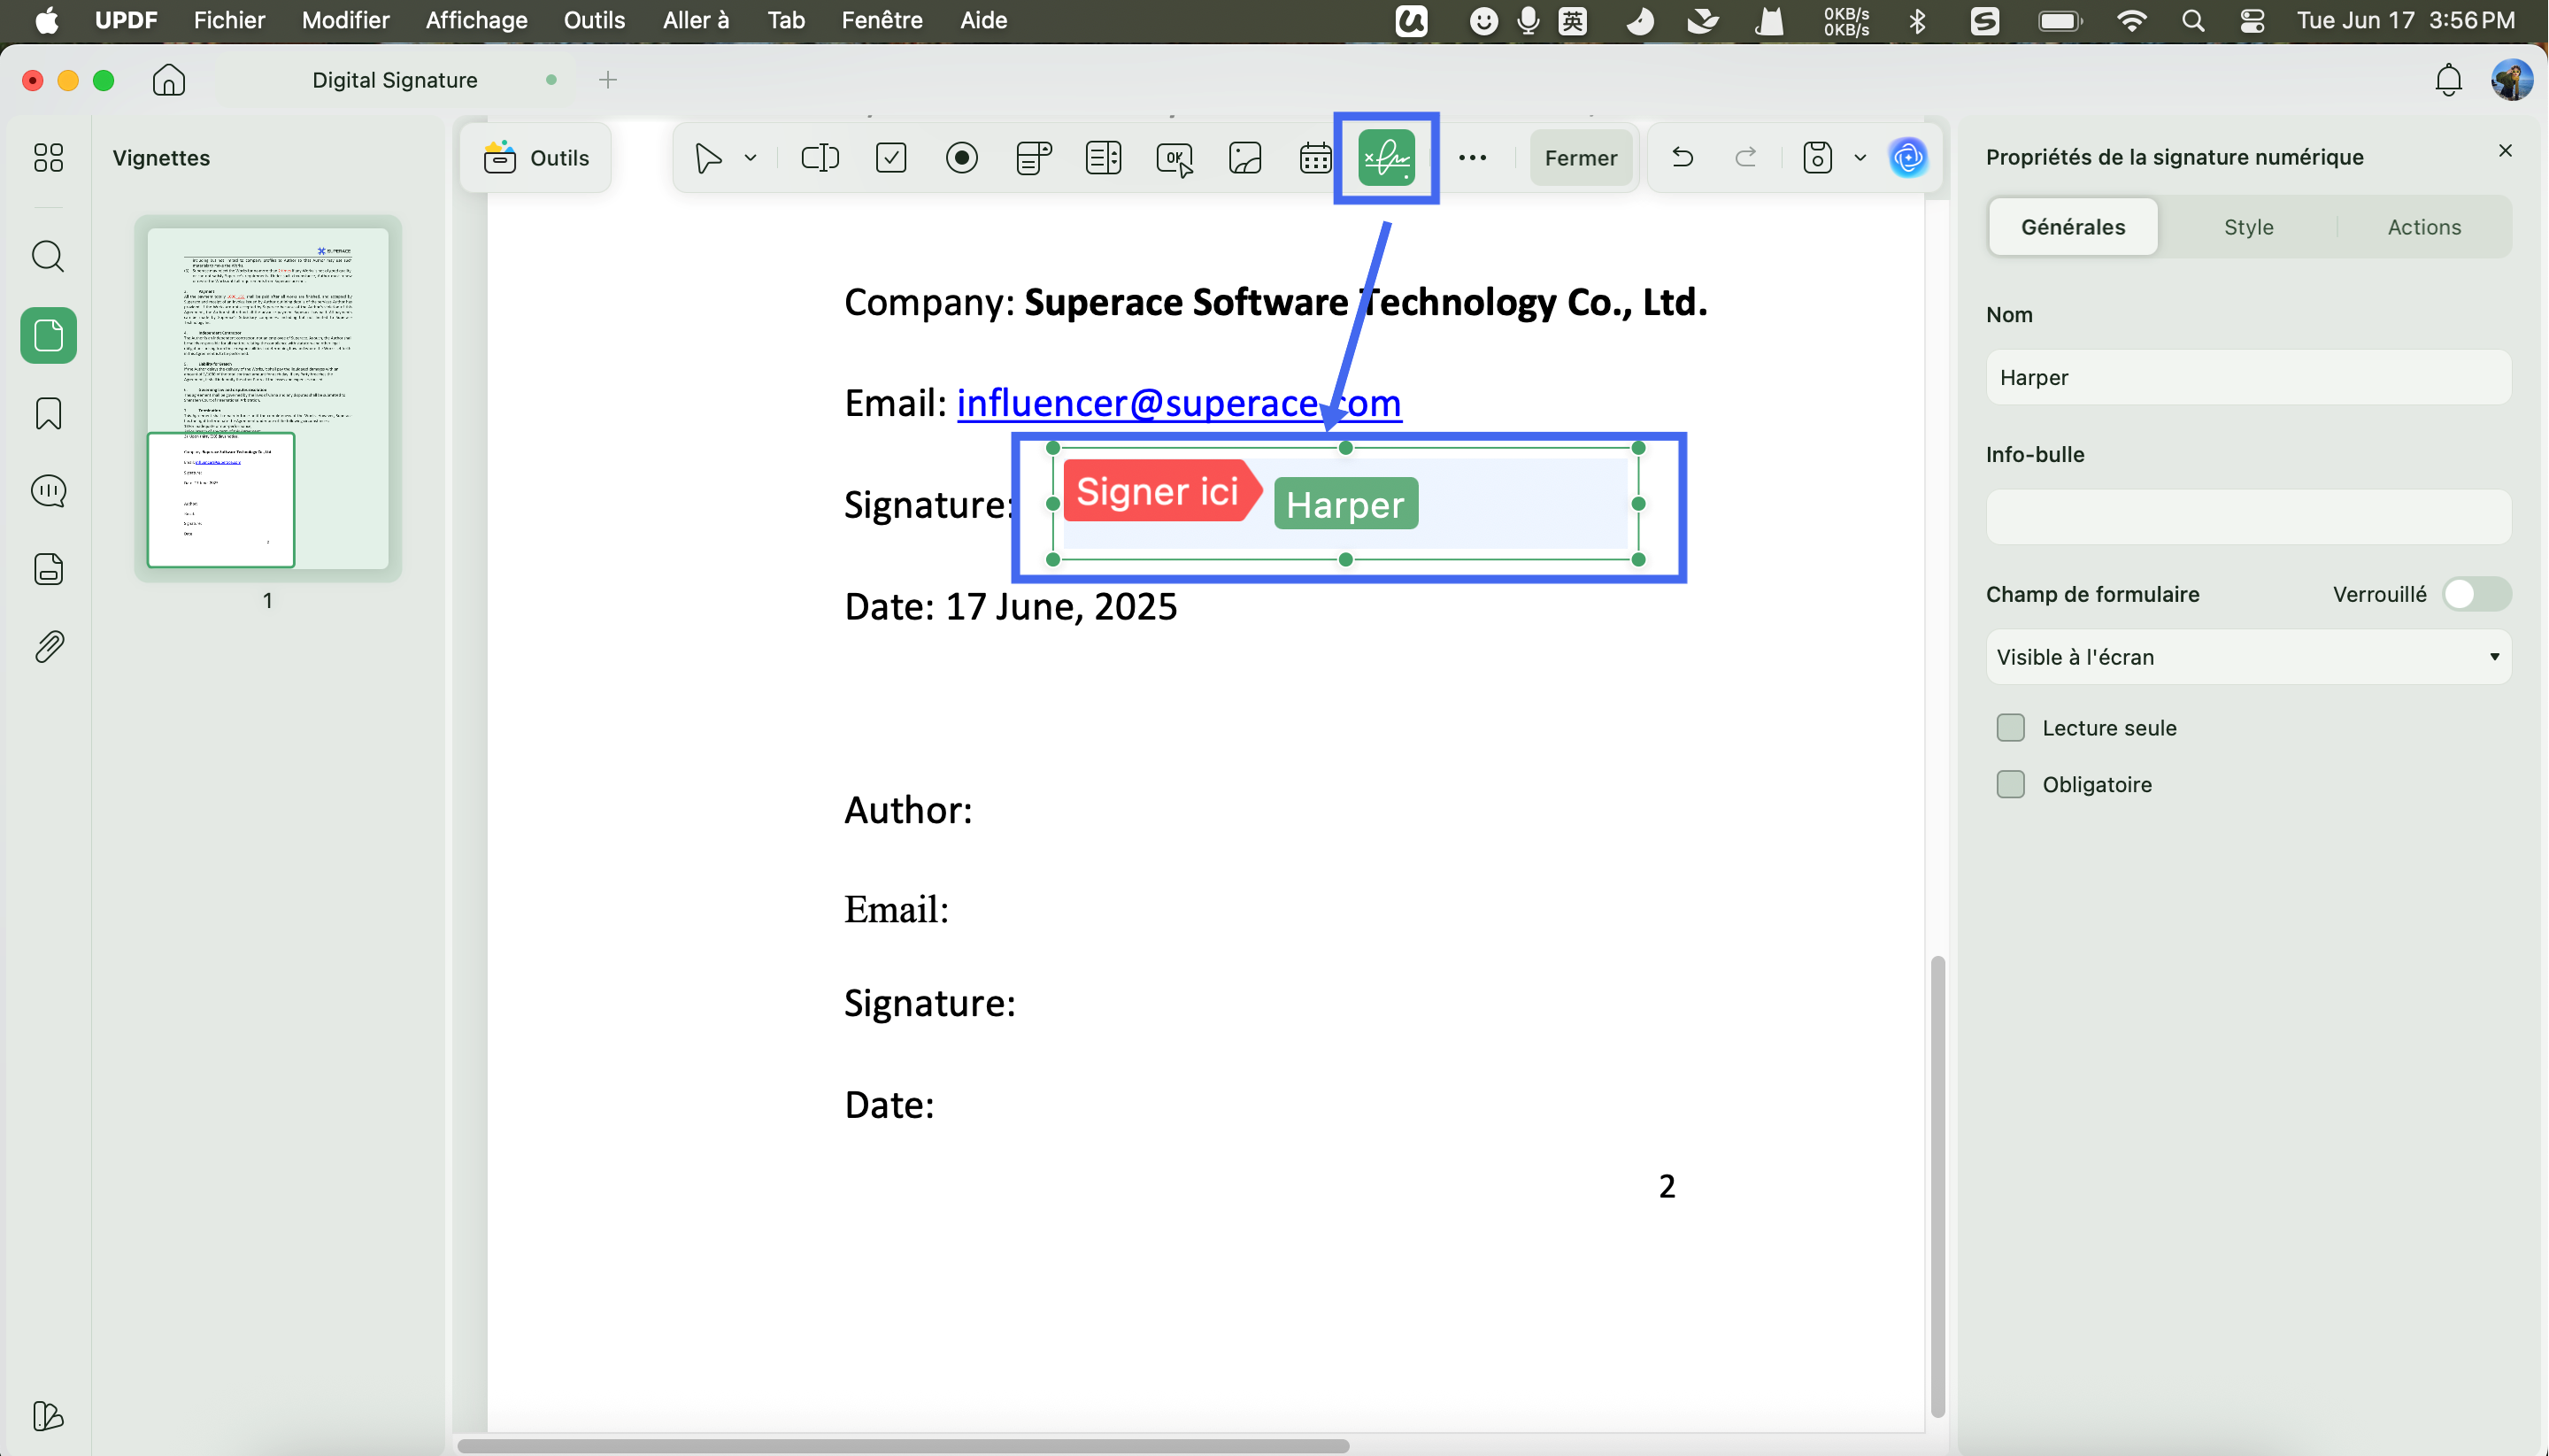Screen dimensions: 2549x1456
Task: Open the bookmarks panel icon
Action: click(x=48, y=413)
